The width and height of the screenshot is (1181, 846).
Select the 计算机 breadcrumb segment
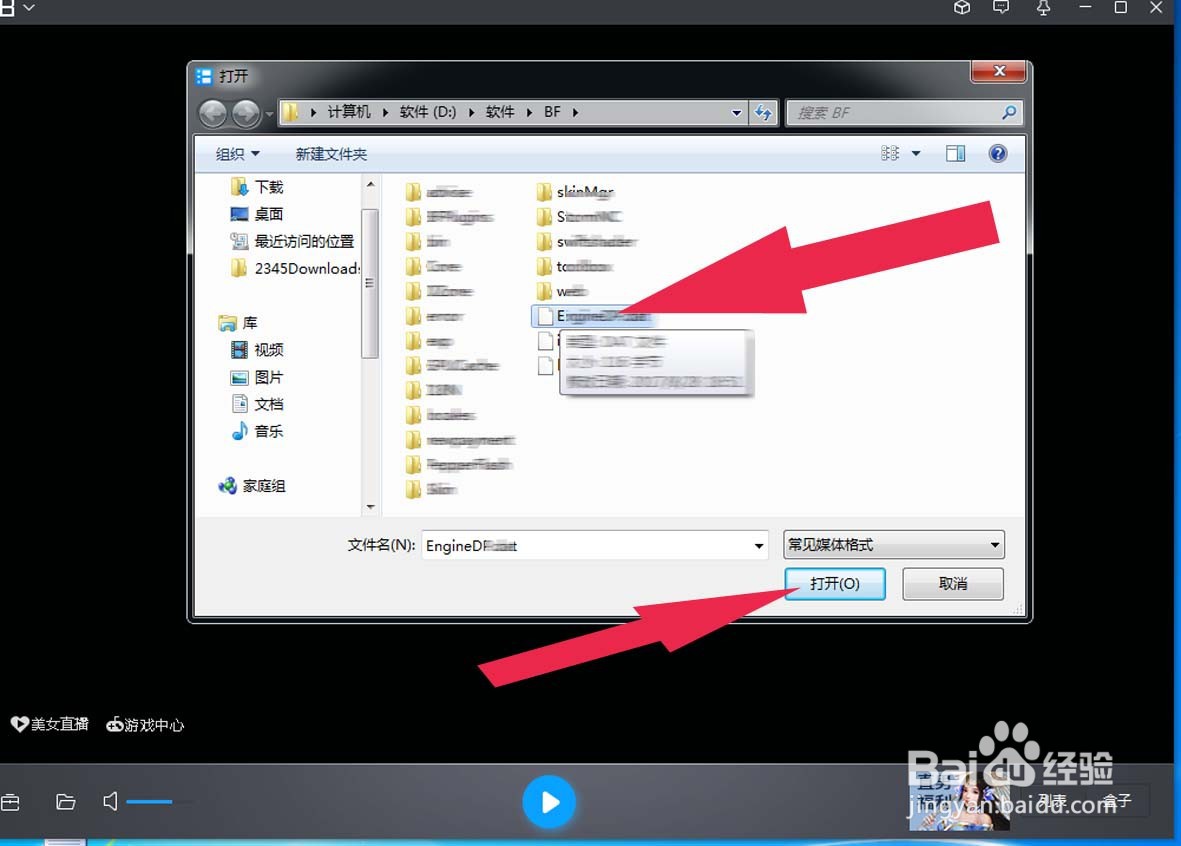349,112
